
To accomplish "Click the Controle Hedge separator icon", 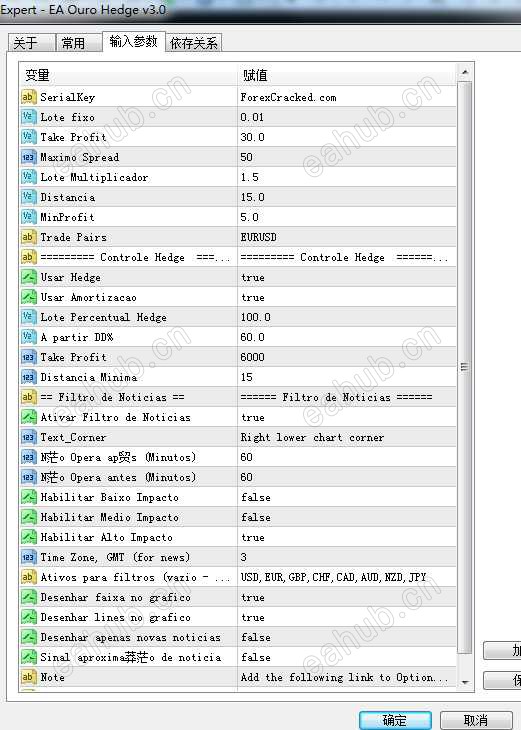I will tap(28, 257).
